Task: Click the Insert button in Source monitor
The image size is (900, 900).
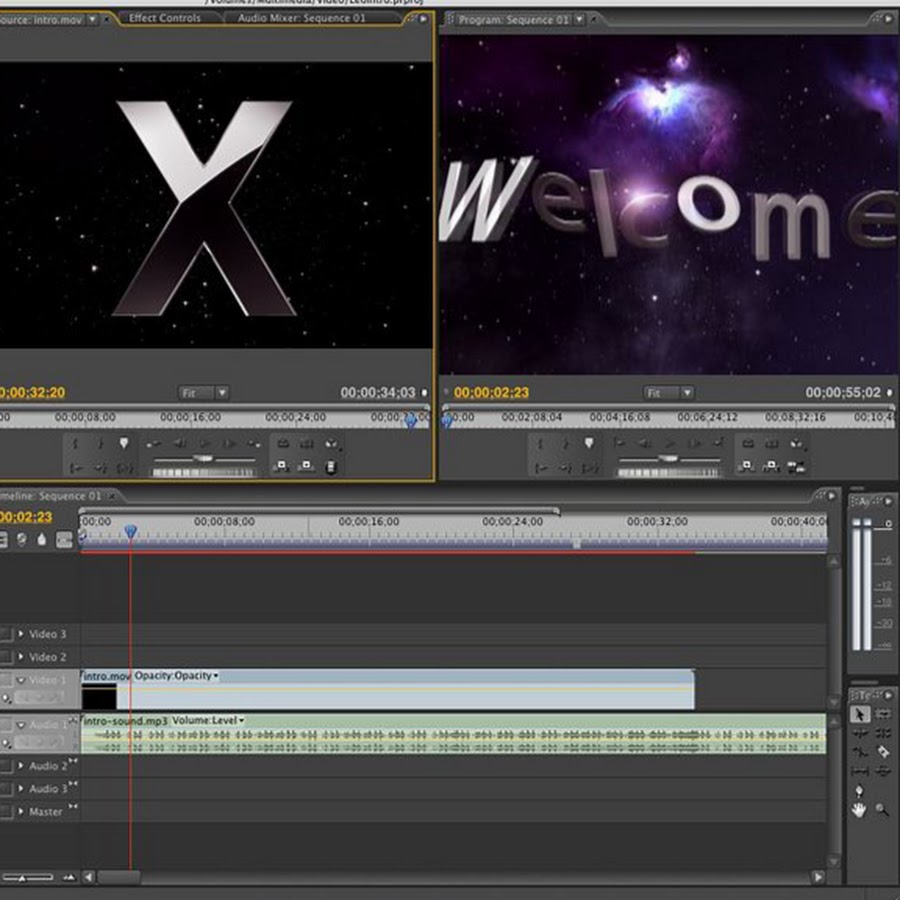Action: pyautogui.click(x=283, y=466)
